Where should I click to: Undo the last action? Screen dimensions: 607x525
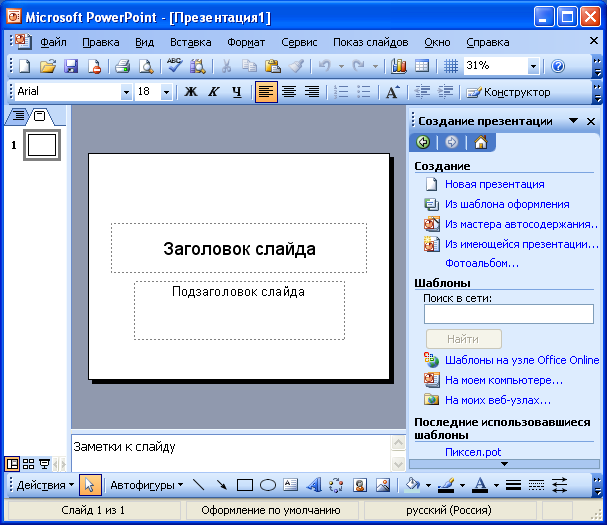(x=324, y=66)
